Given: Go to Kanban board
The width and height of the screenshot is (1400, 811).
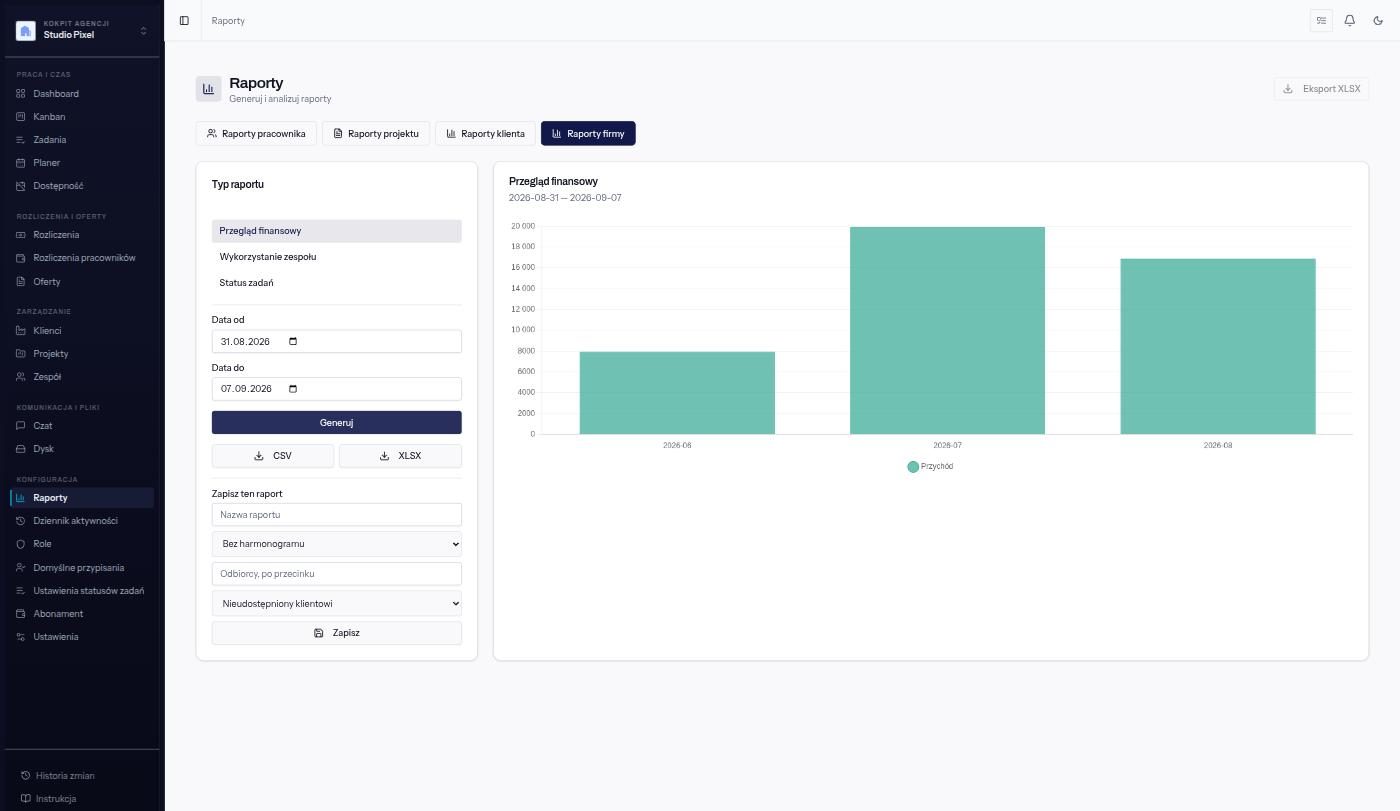Looking at the screenshot, I should (x=82, y=117).
